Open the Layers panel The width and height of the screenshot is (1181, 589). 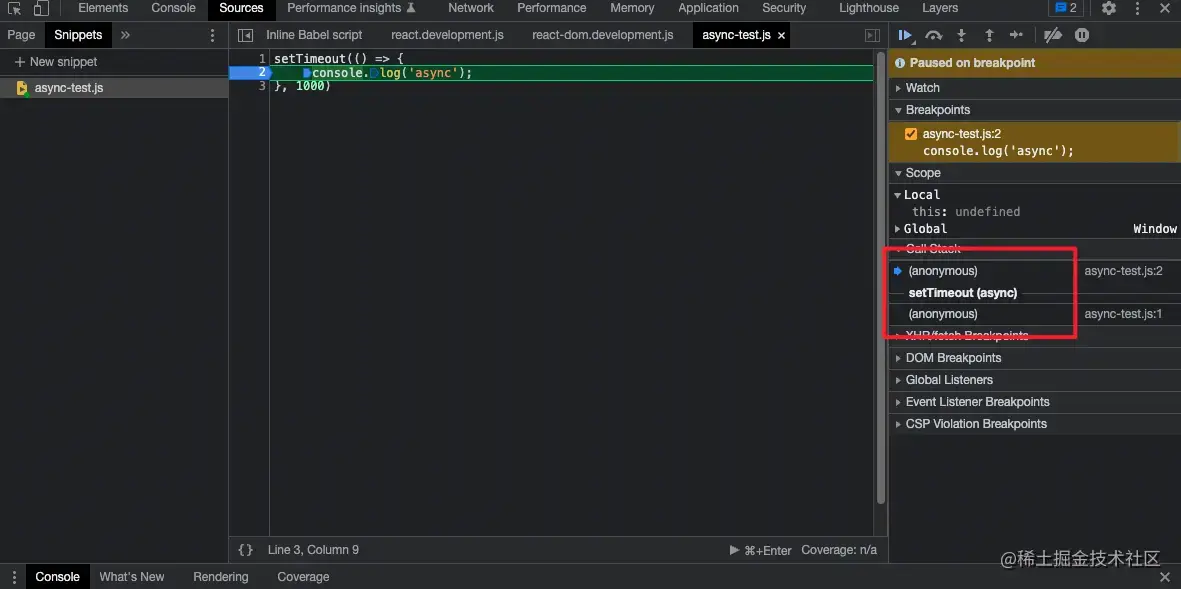[x=940, y=8]
